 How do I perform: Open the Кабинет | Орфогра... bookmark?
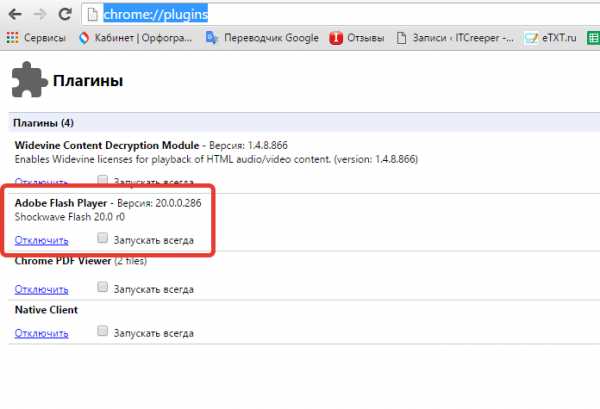coord(135,37)
